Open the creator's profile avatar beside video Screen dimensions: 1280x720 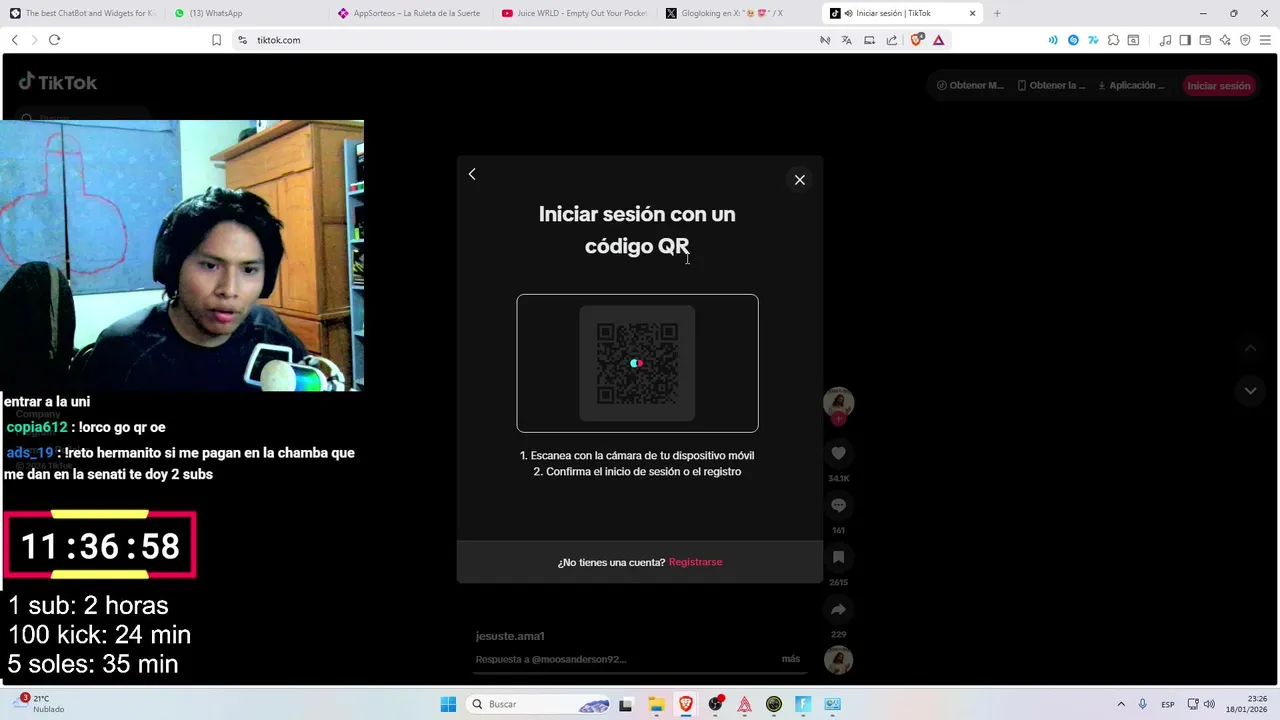coord(838,403)
